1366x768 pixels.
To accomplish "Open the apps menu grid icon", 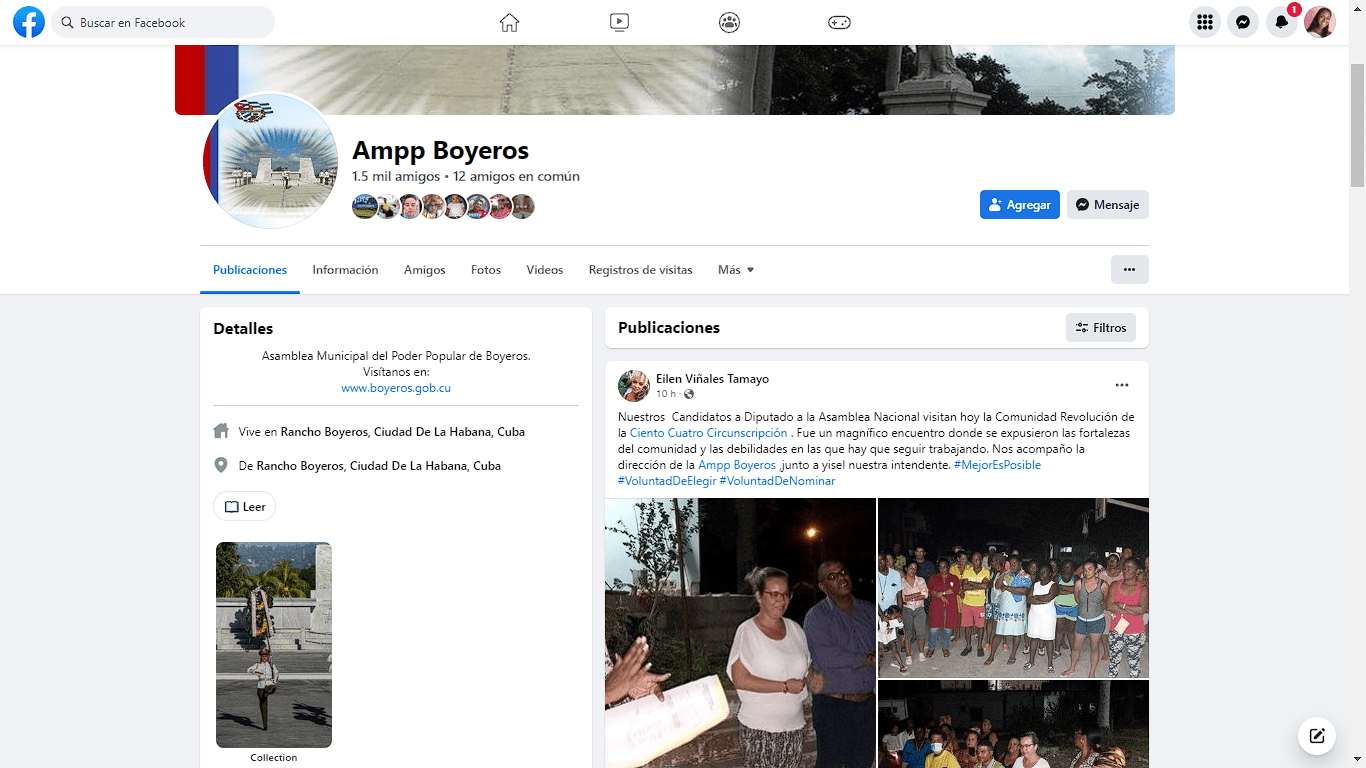I will click(x=1205, y=22).
